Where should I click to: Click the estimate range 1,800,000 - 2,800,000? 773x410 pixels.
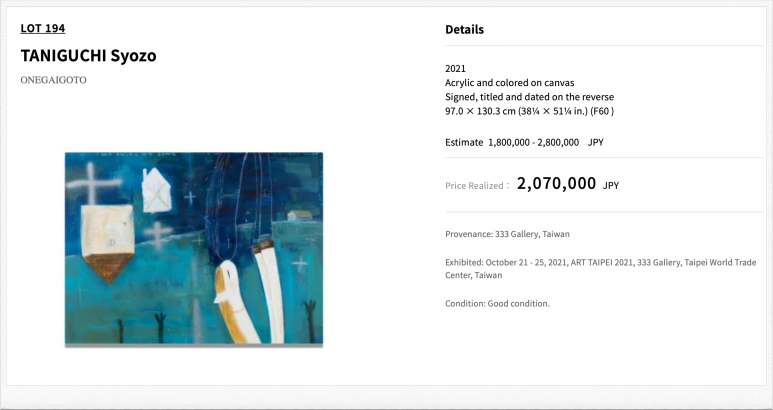[533, 143]
